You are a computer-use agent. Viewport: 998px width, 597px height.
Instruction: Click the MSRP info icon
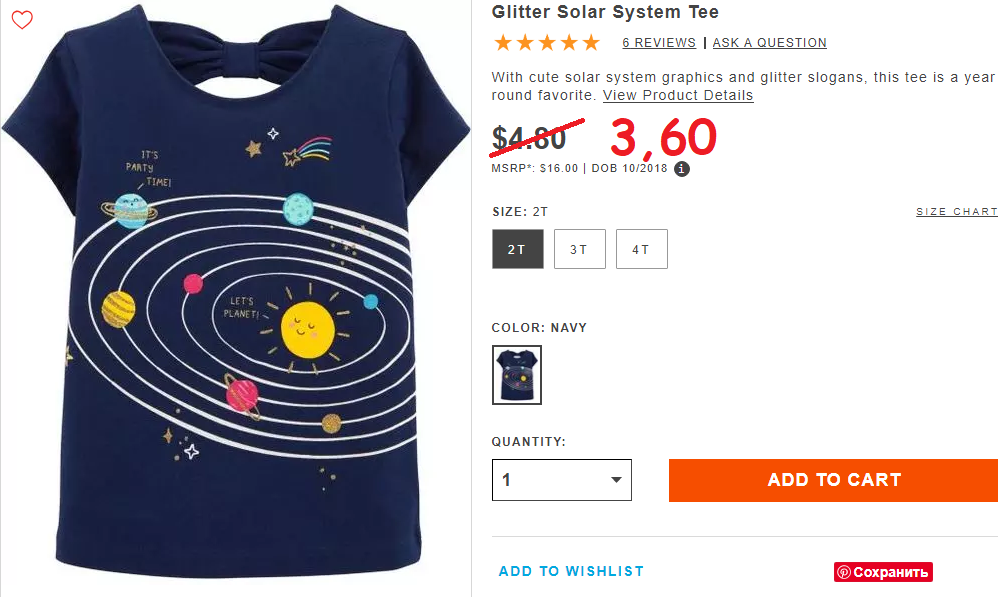(x=682, y=169)
